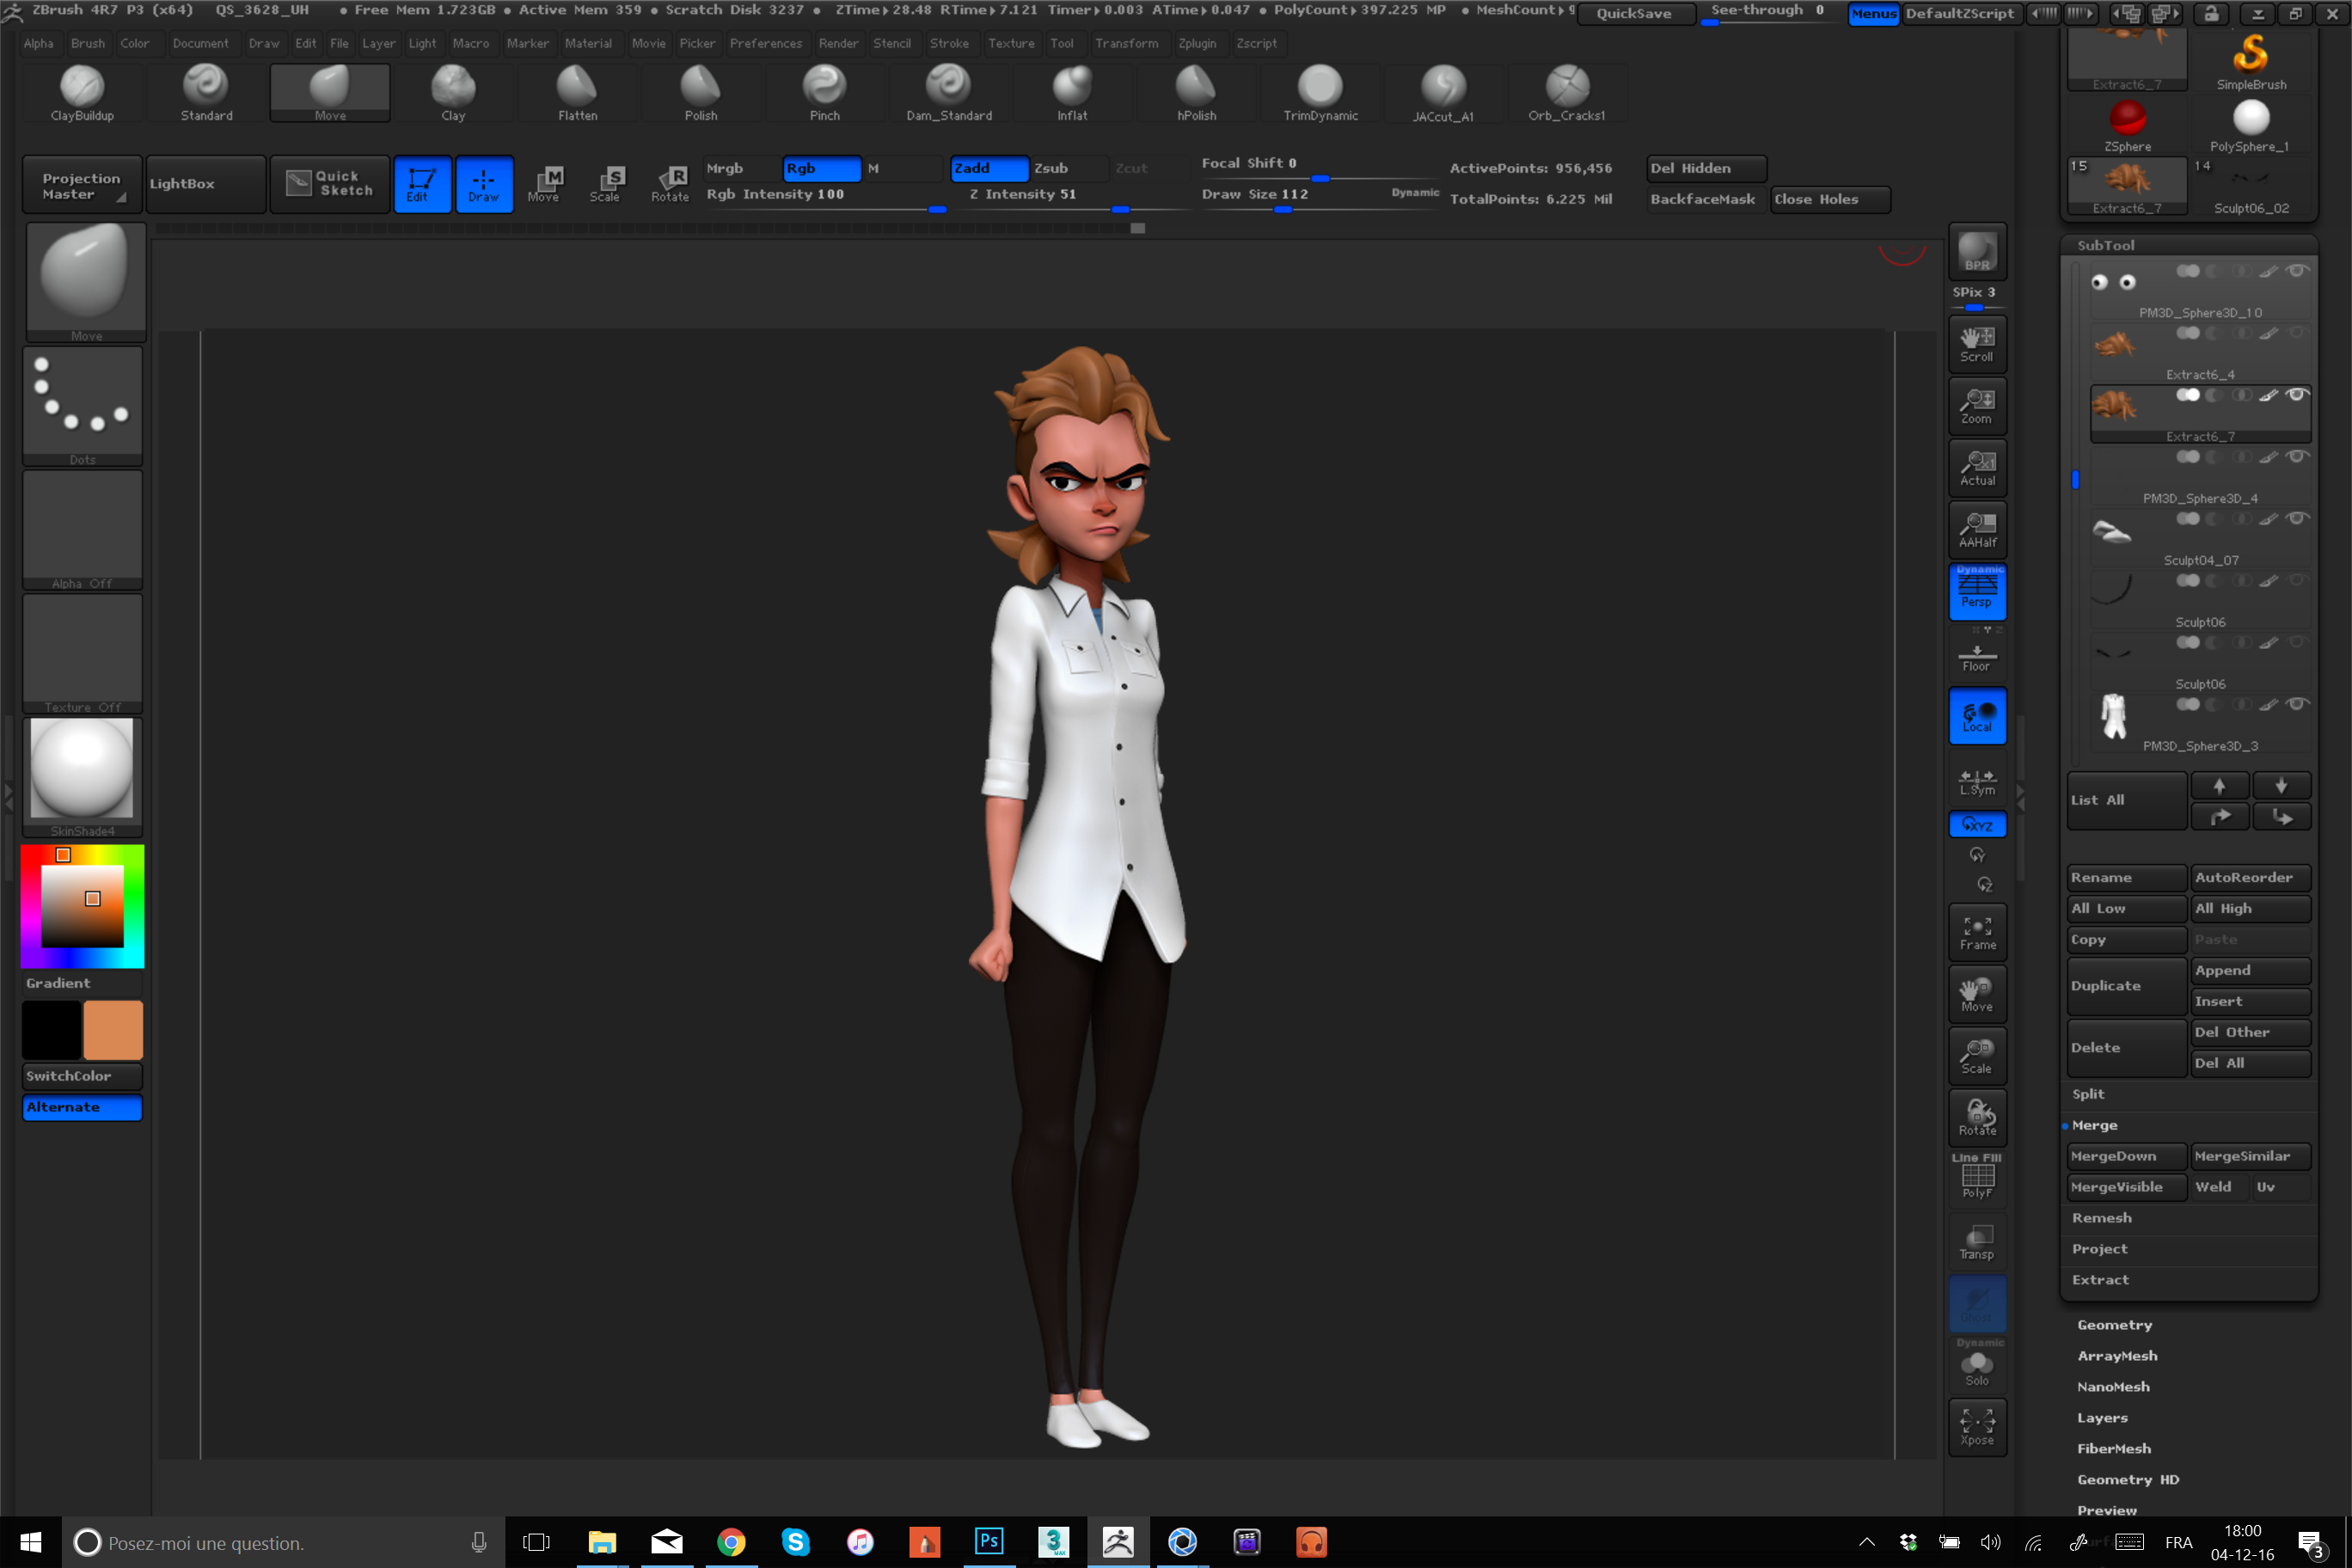Click the Zoom canvas icon
Viewport: 2352px width, 1568px height.
tap(1977, 406)
